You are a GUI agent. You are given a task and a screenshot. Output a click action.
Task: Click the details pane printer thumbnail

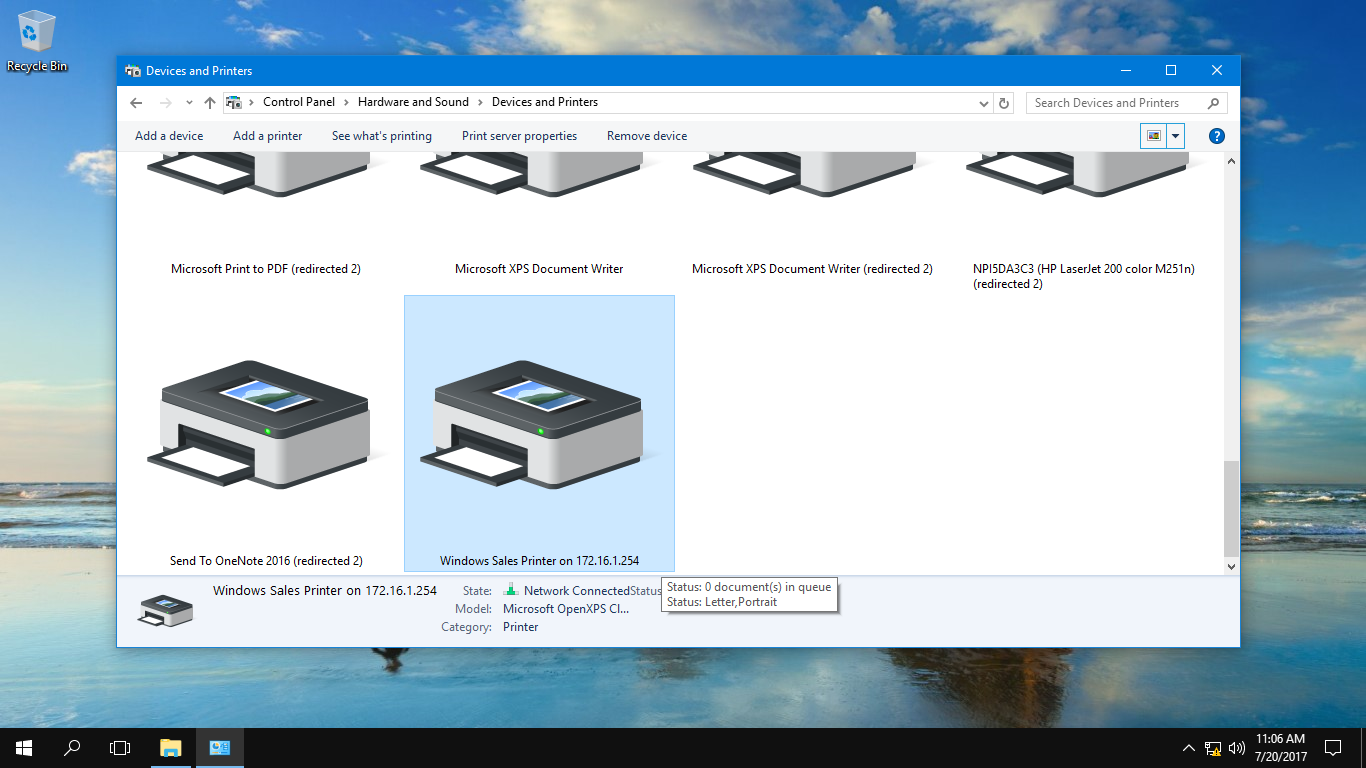tap(166, 610)
